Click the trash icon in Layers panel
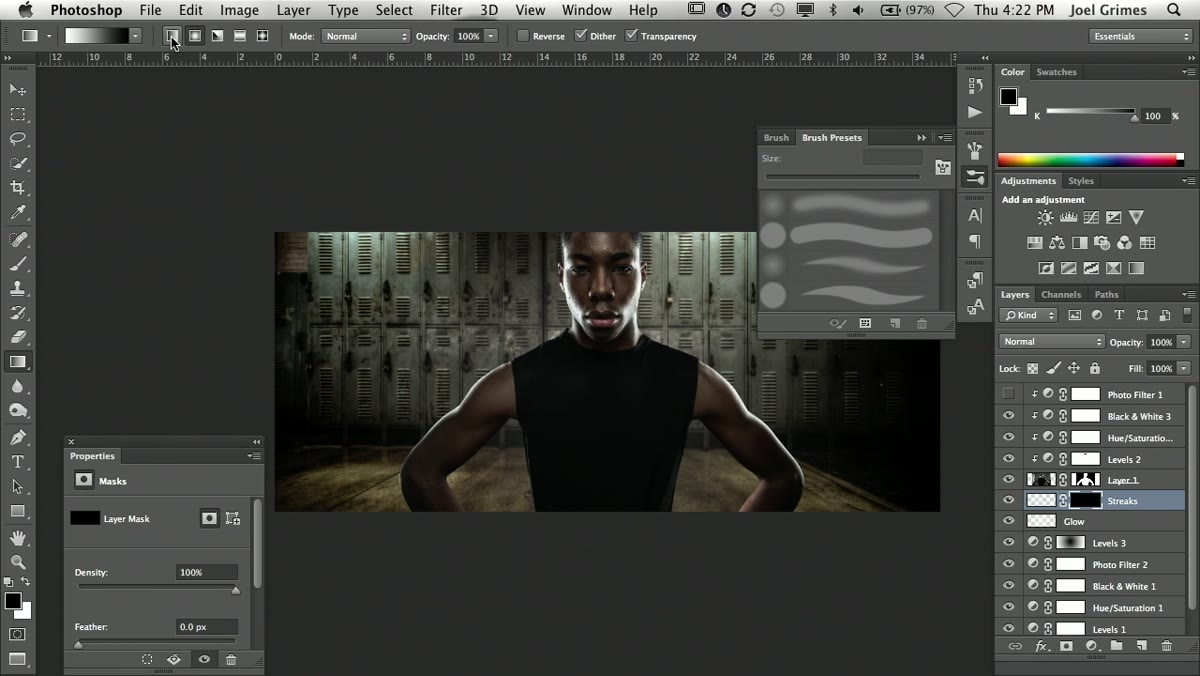 (1166, 646)
